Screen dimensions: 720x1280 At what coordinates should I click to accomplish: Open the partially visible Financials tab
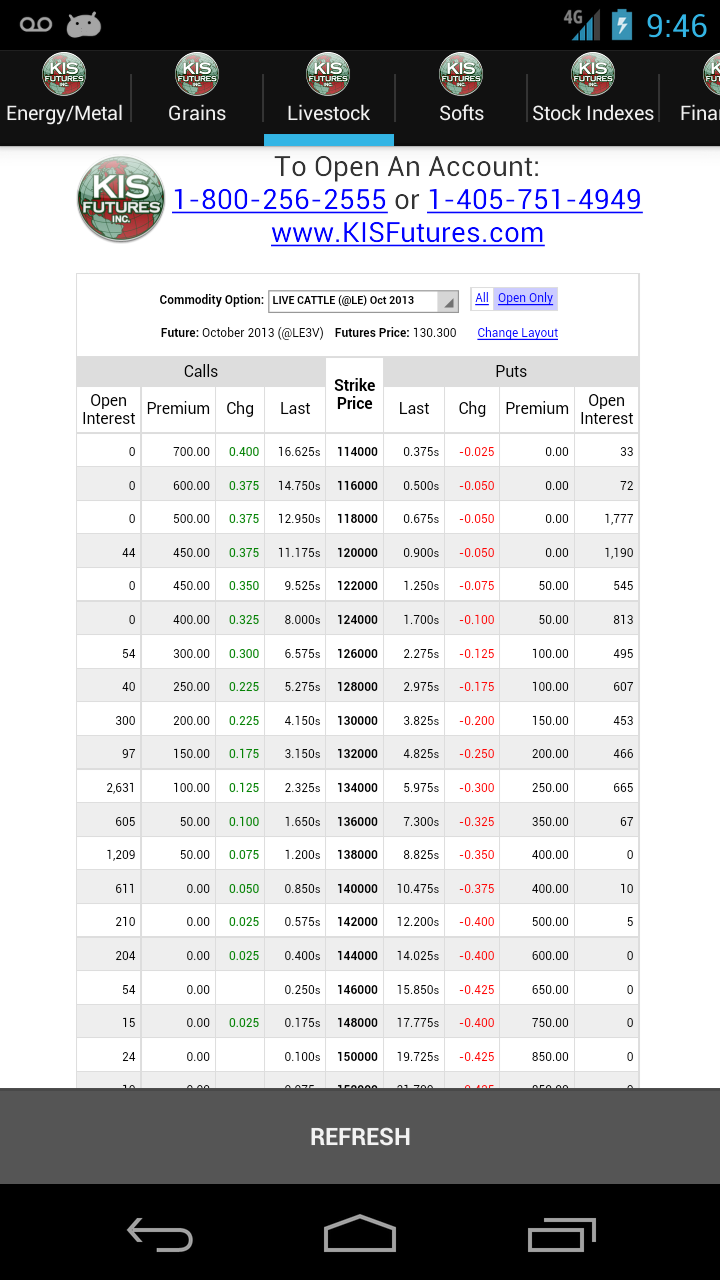pos(701,99)
